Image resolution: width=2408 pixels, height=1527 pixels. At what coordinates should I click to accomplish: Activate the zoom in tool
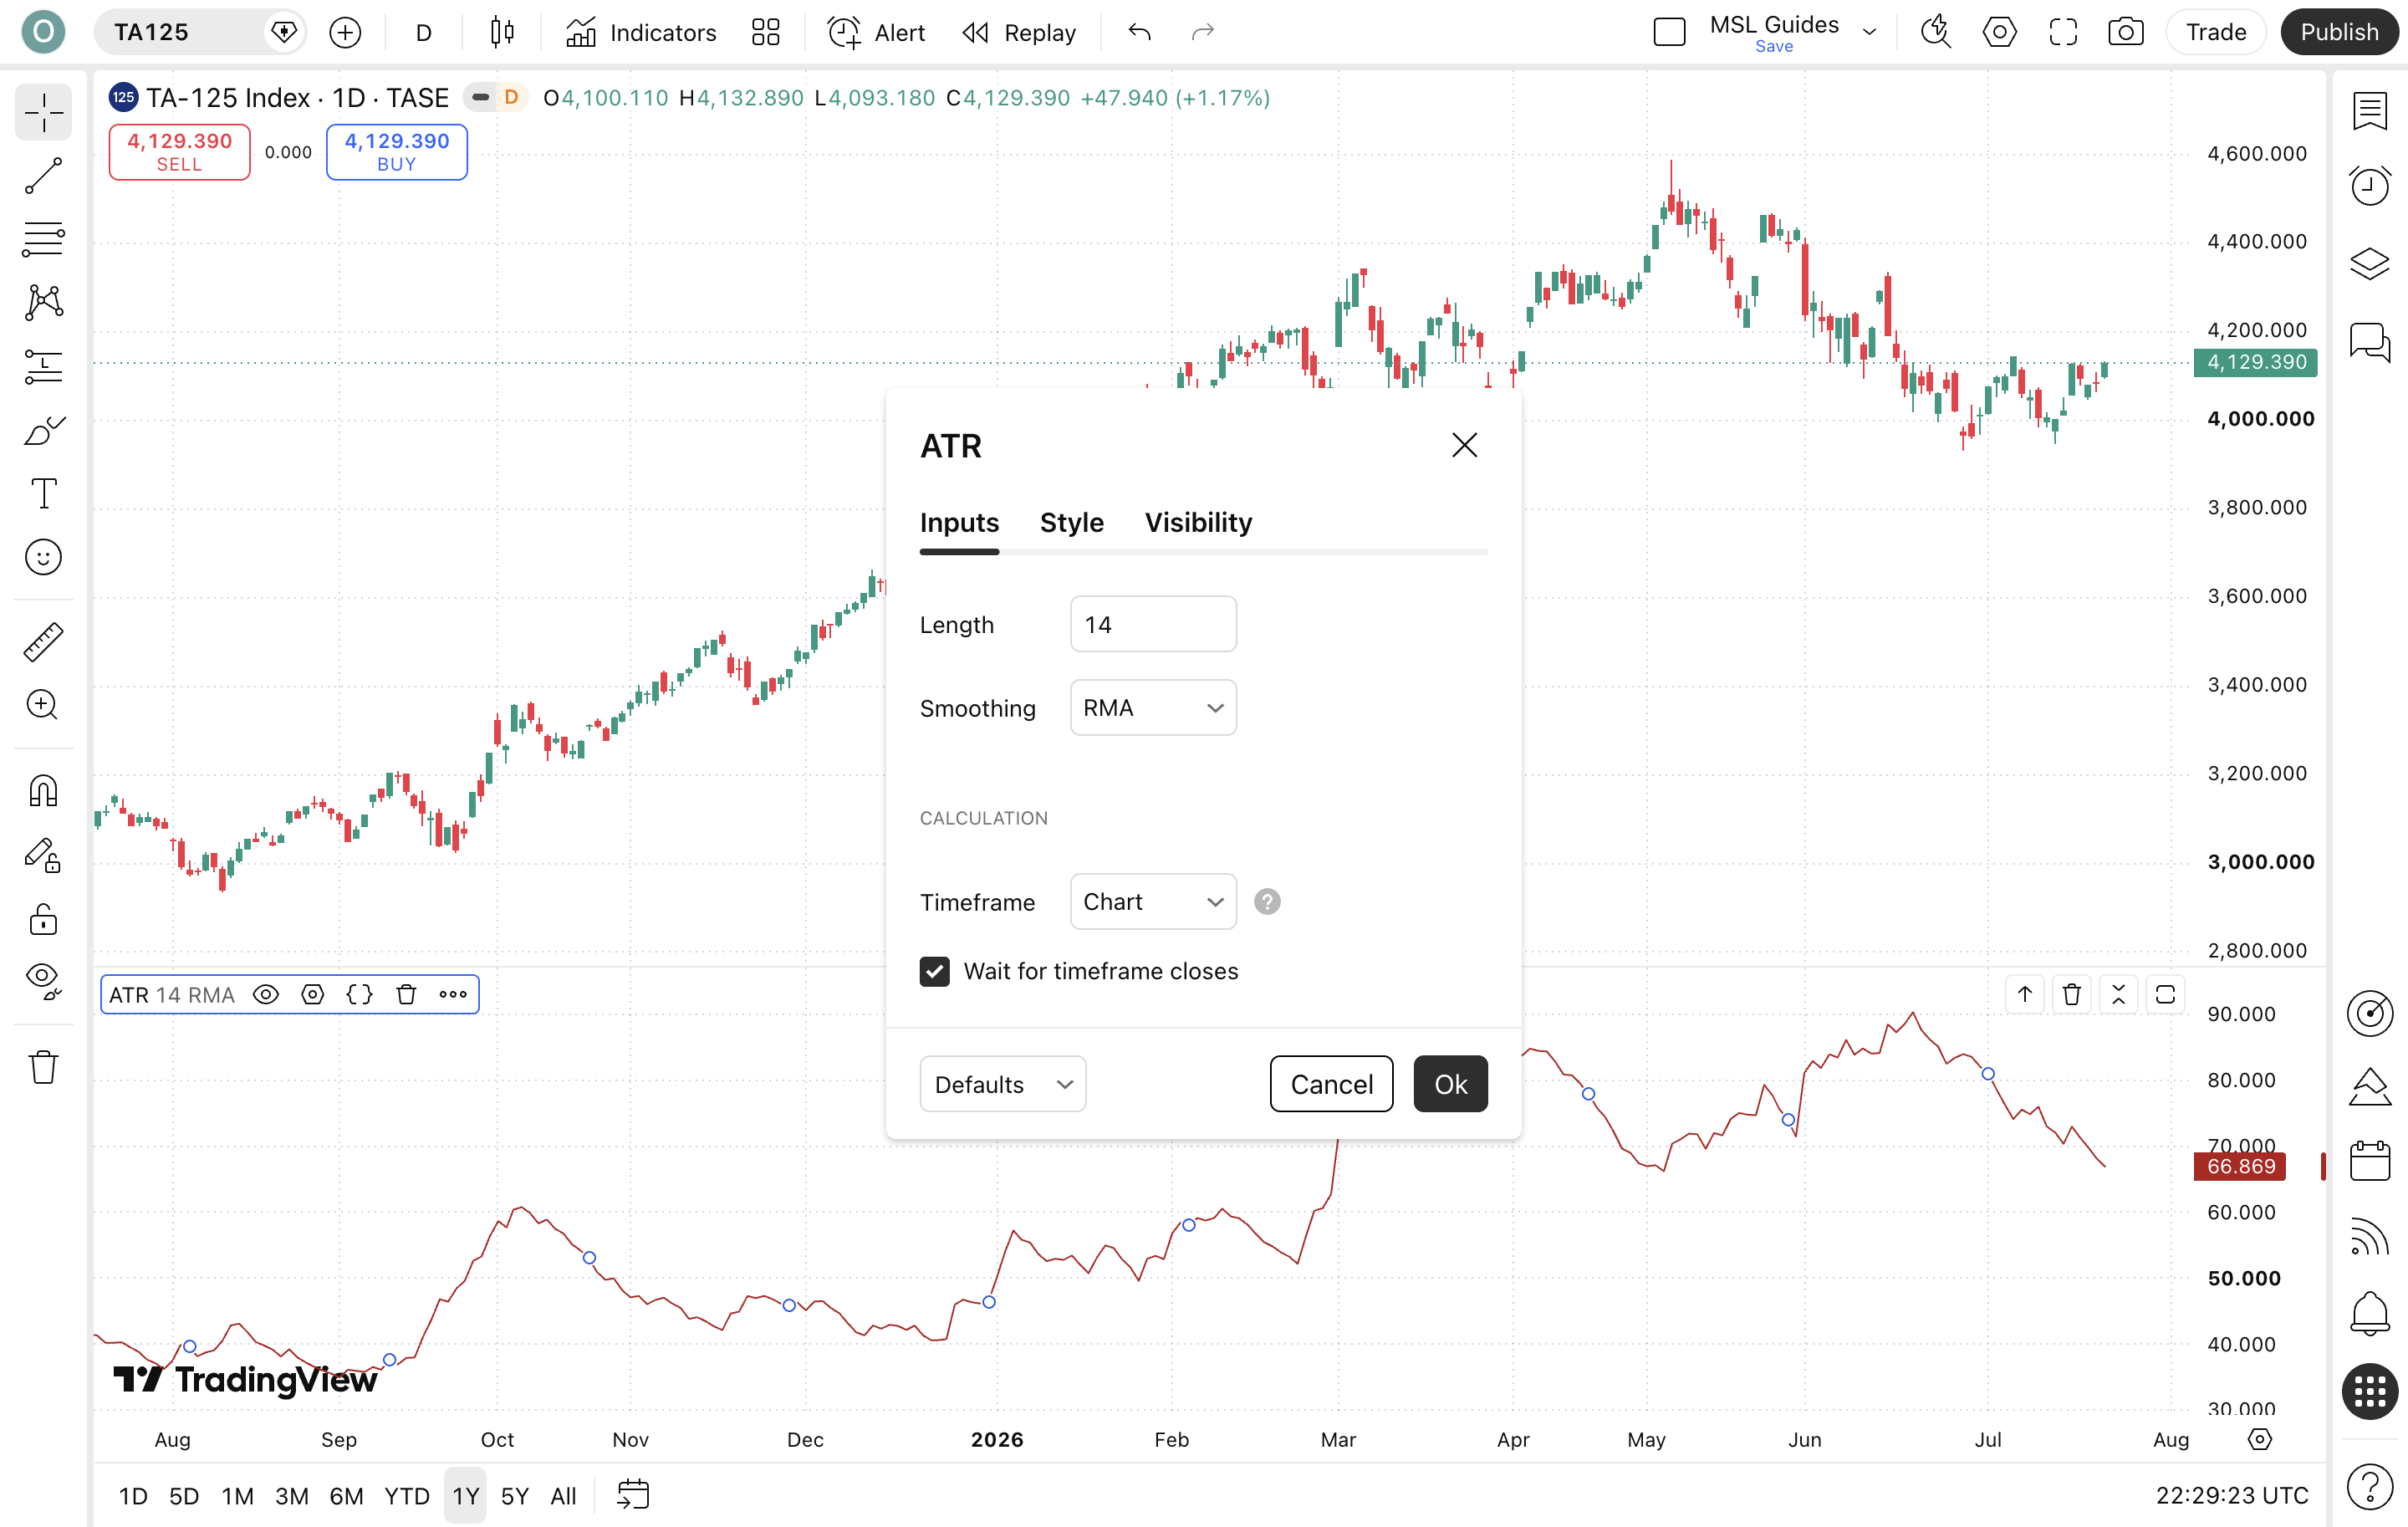pyautogui.click(x=43, y=705)
